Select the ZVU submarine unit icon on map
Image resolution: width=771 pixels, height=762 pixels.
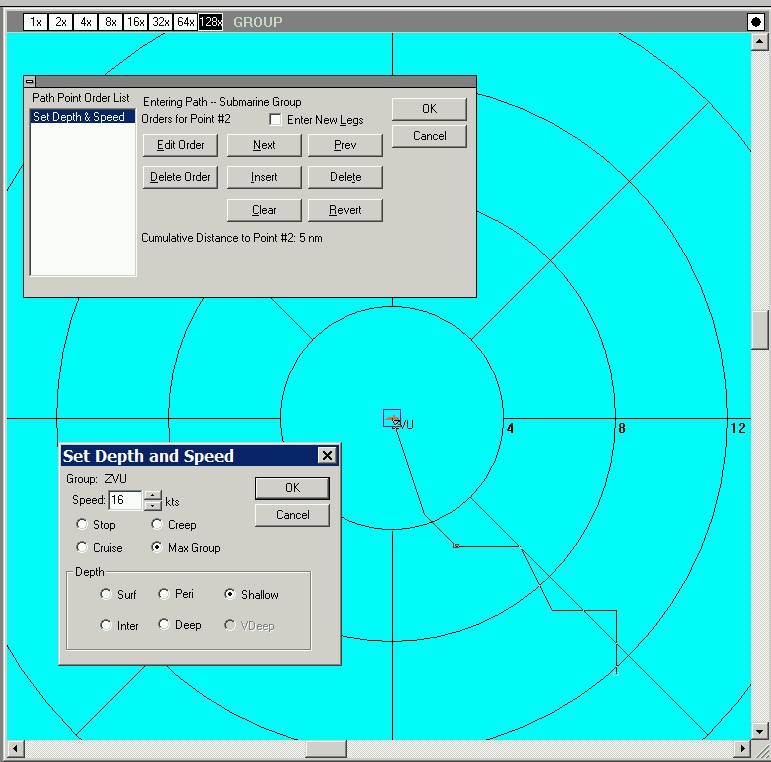(x=392, y=418)
